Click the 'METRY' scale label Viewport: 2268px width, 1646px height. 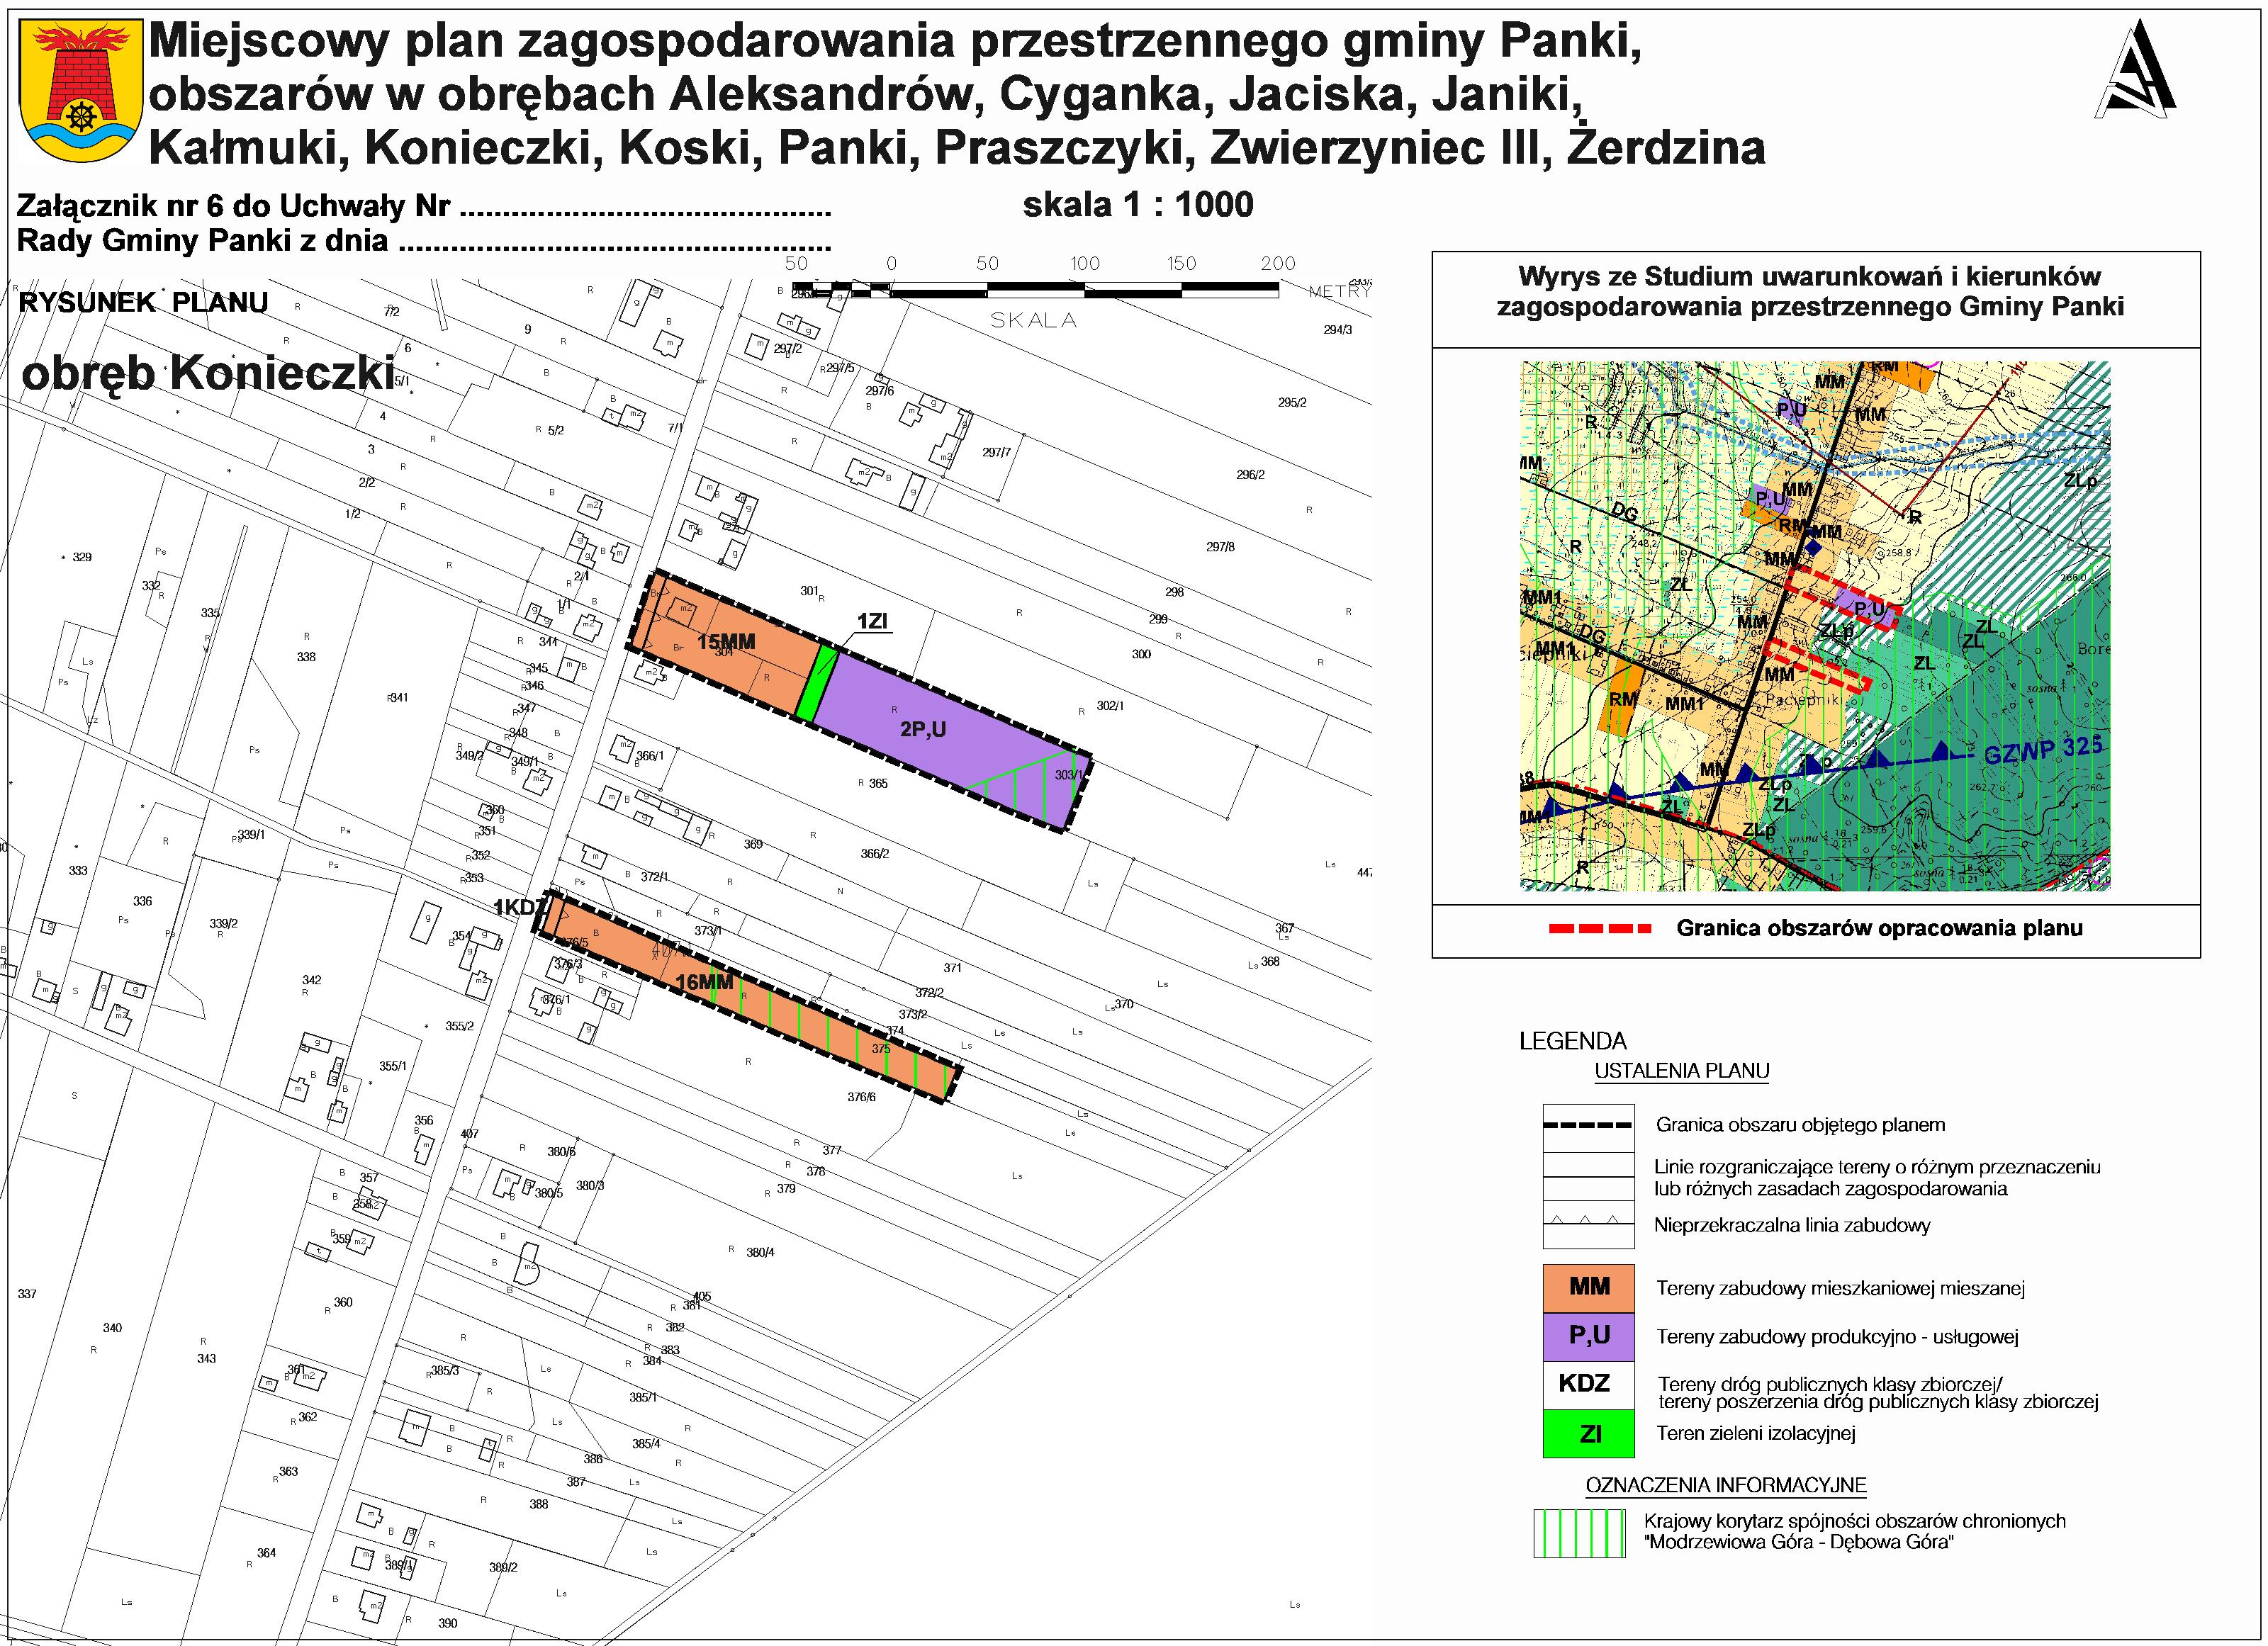1340,292
